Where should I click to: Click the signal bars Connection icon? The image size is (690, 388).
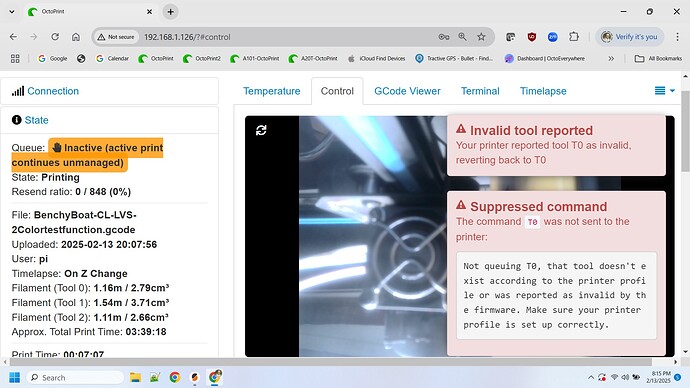[x=18, y=91]
